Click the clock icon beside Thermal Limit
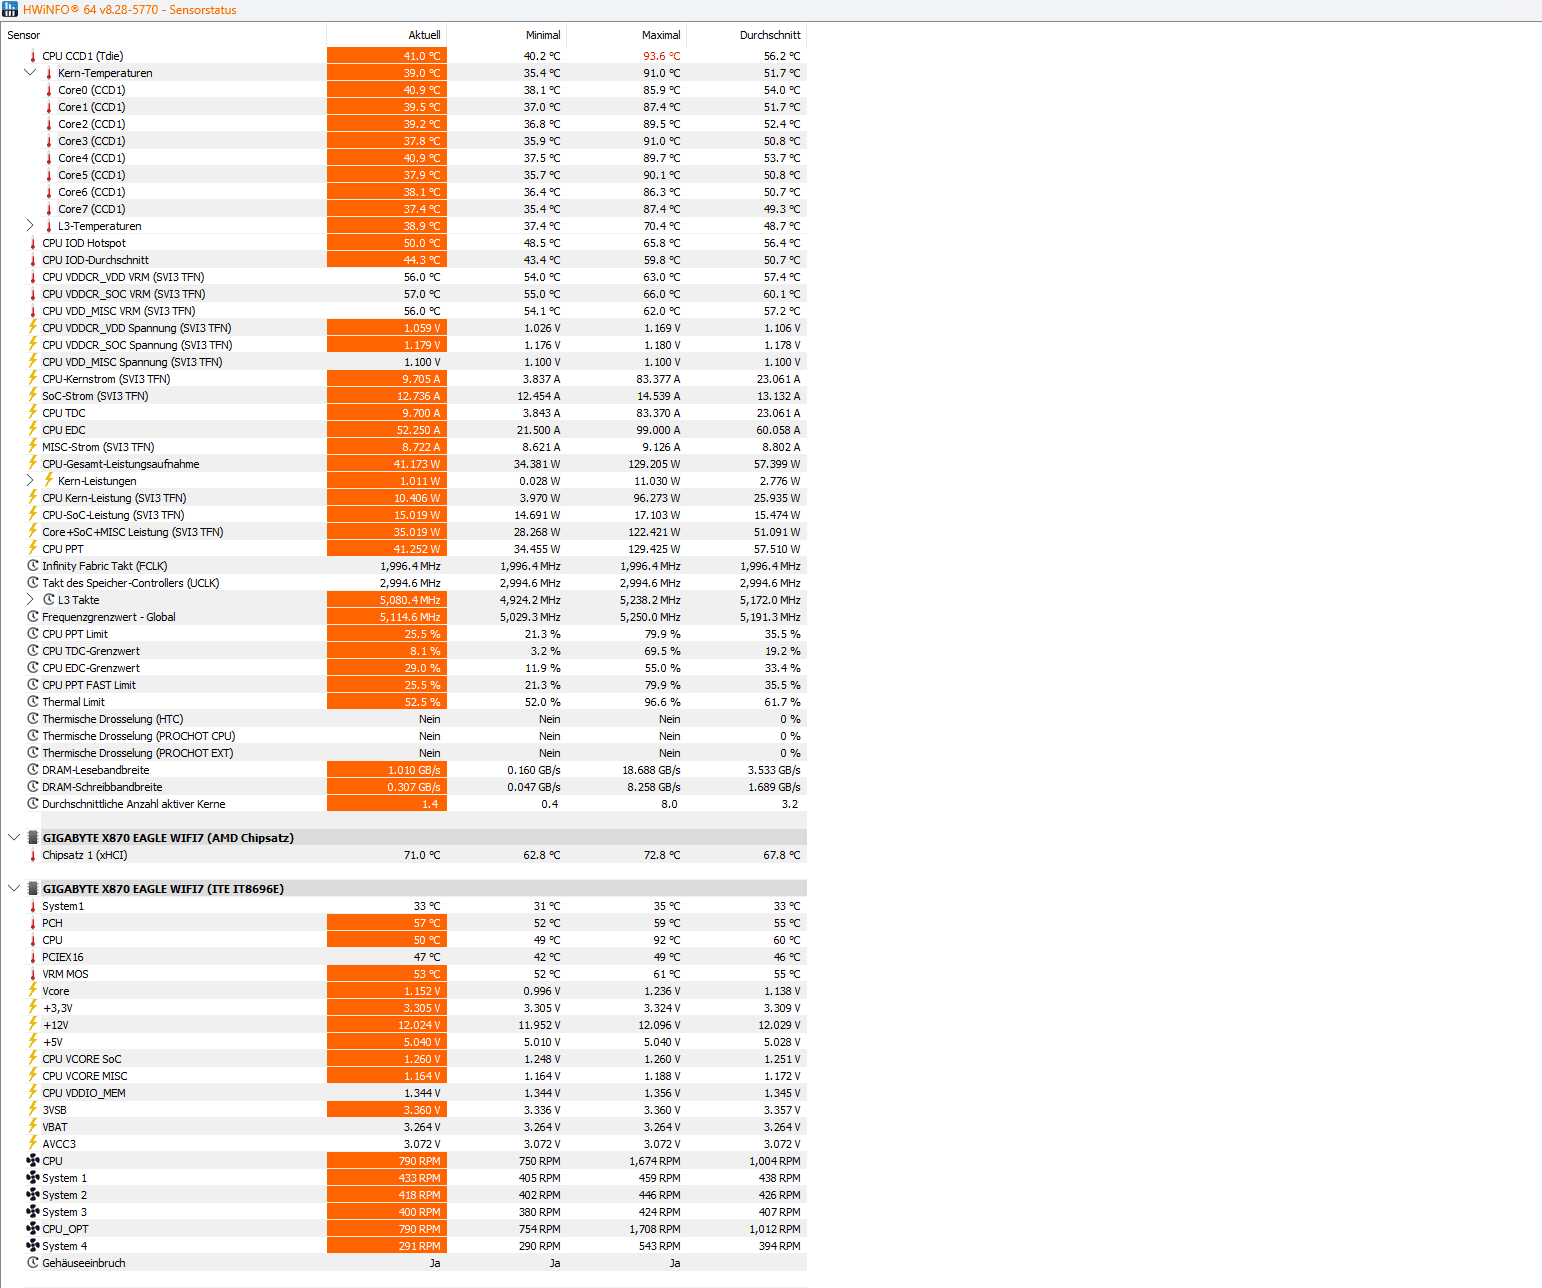 33,702
